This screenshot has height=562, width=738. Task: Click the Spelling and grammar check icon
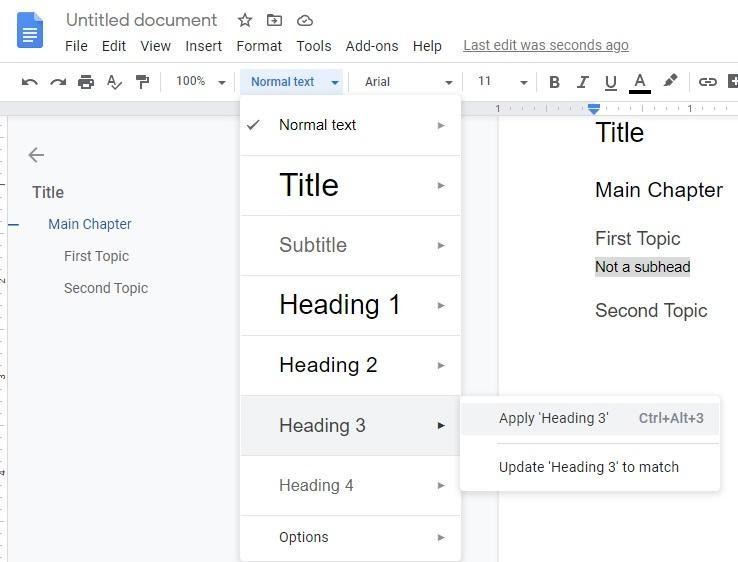114,82
